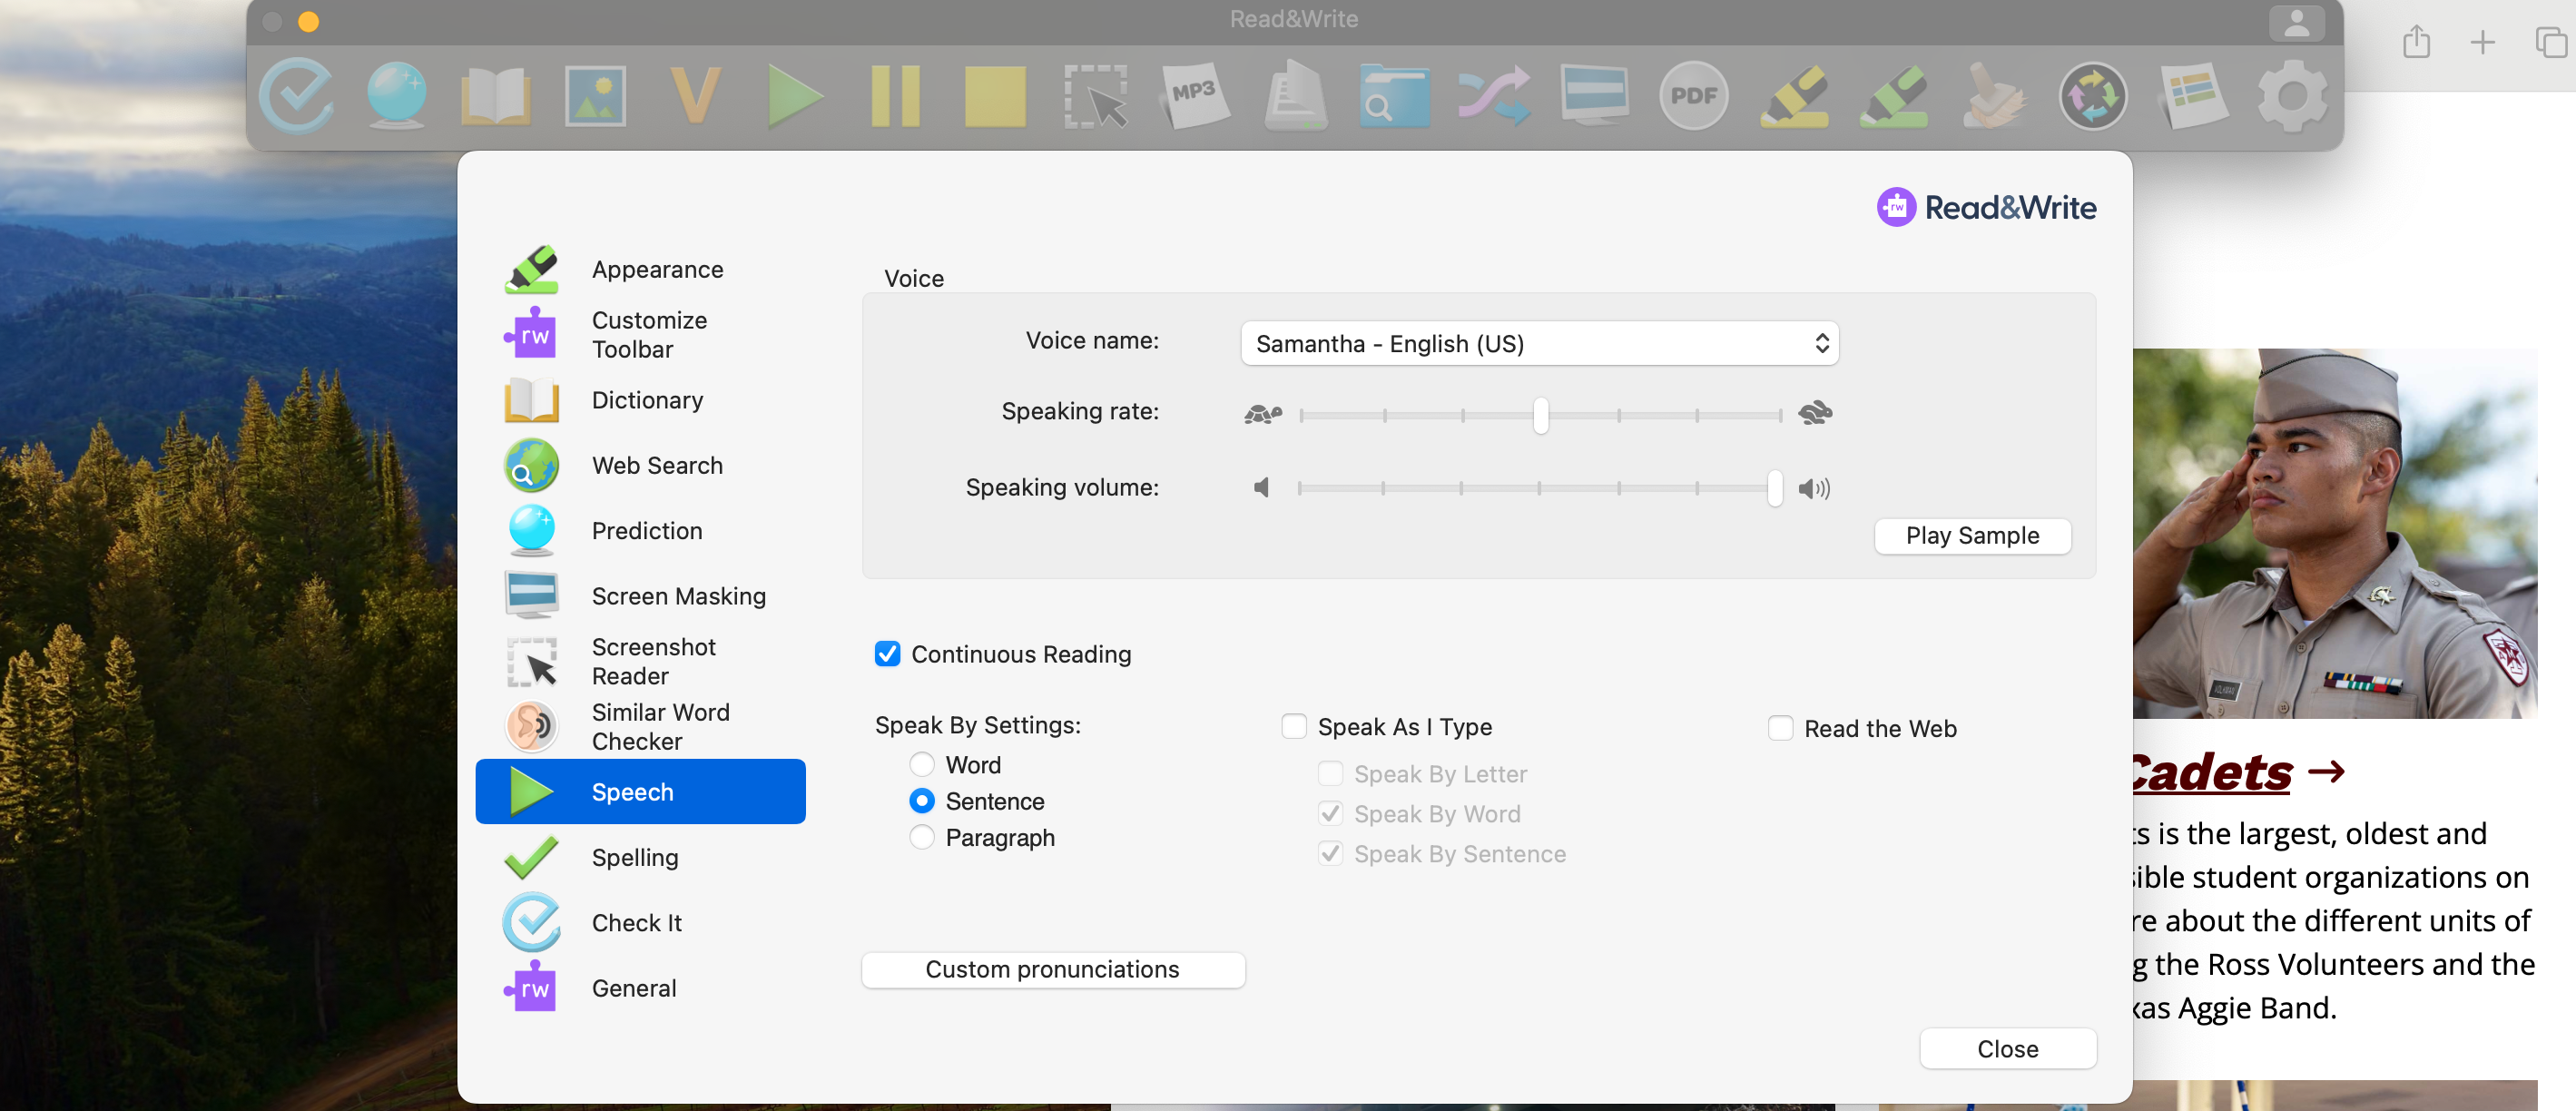Adjust the Speaking rate slider

pyautogui.click(x=1540, y=415)
